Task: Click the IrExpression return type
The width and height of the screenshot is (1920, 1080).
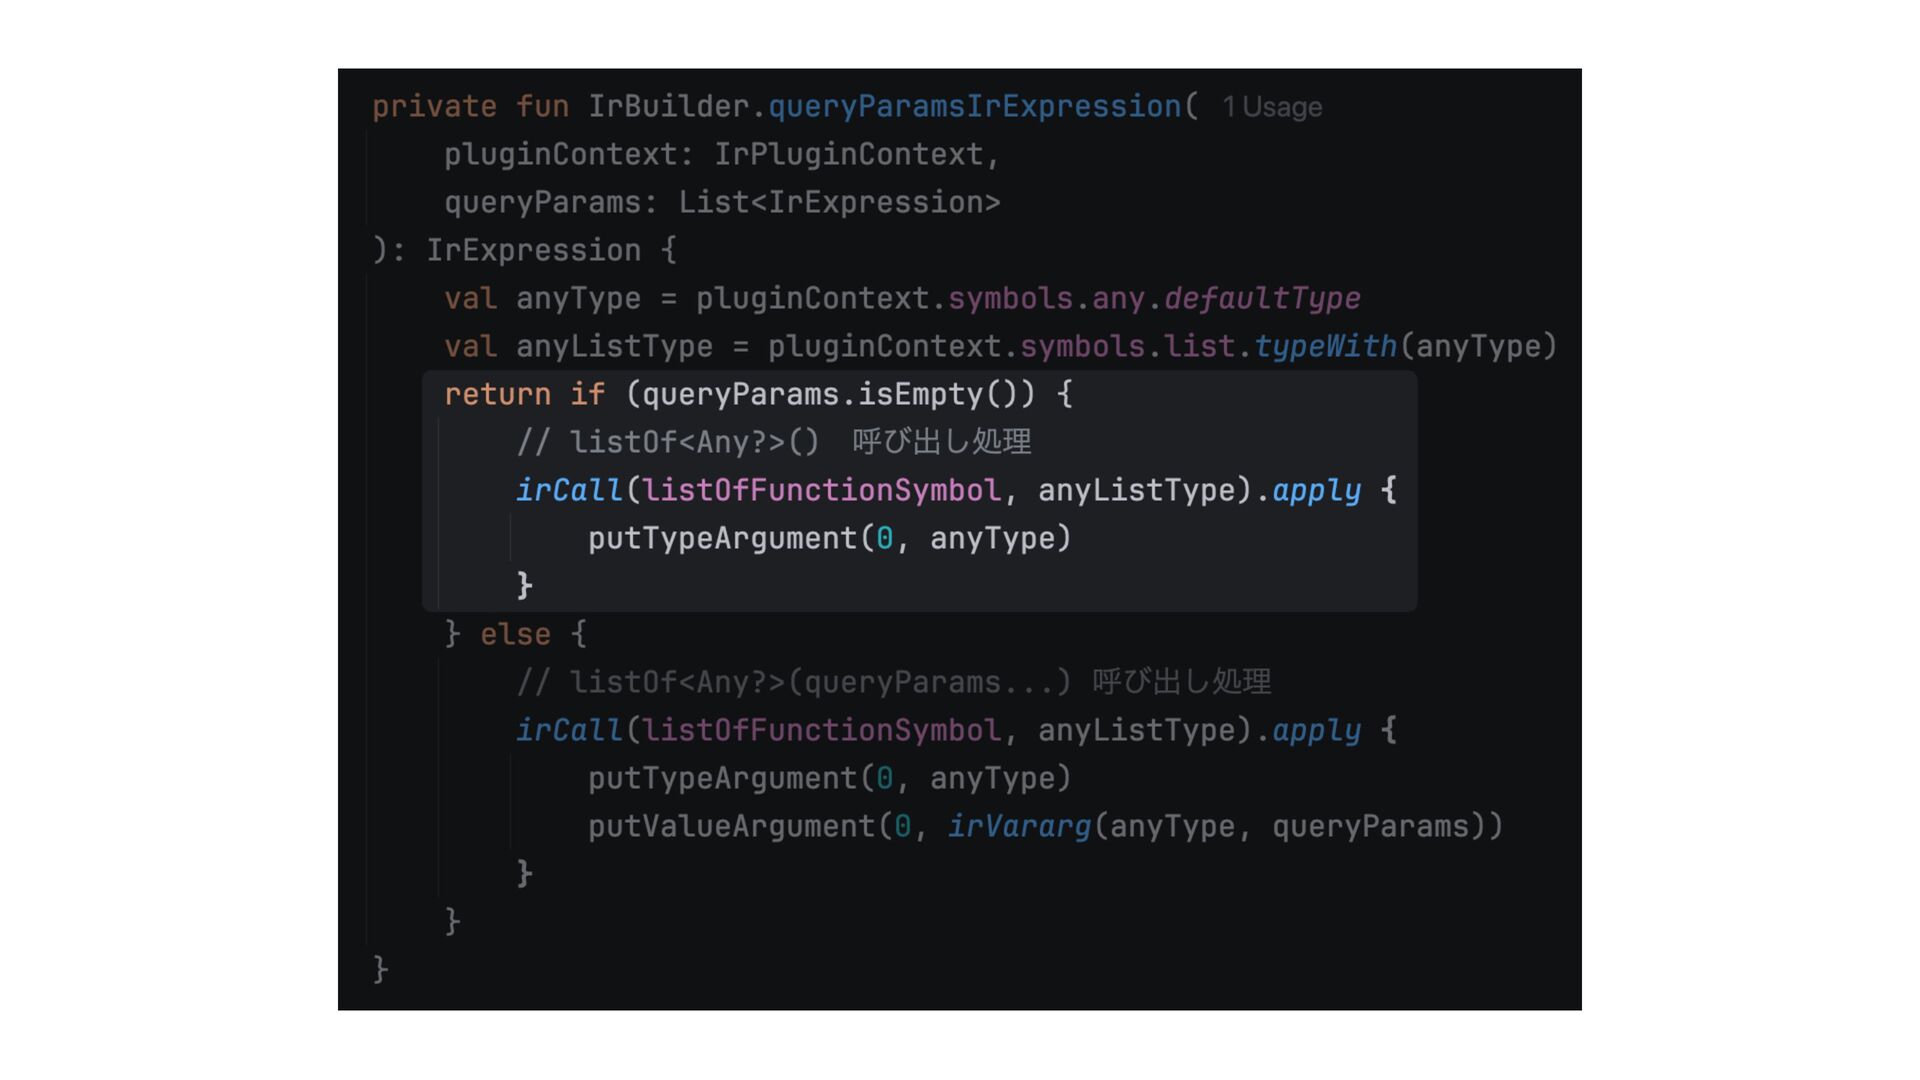Action: point(533,250)
